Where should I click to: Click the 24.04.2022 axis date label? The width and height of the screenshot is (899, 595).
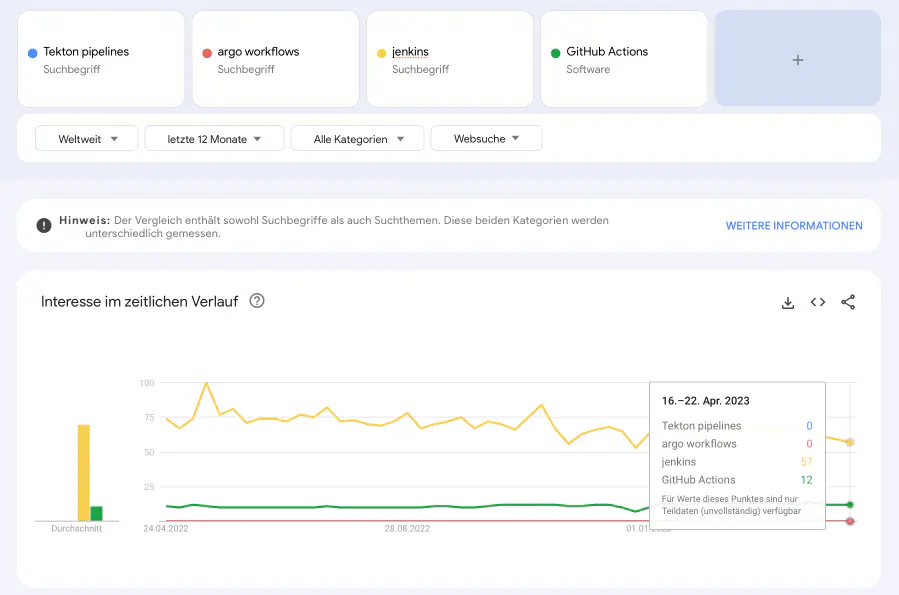tap(166, 529)
